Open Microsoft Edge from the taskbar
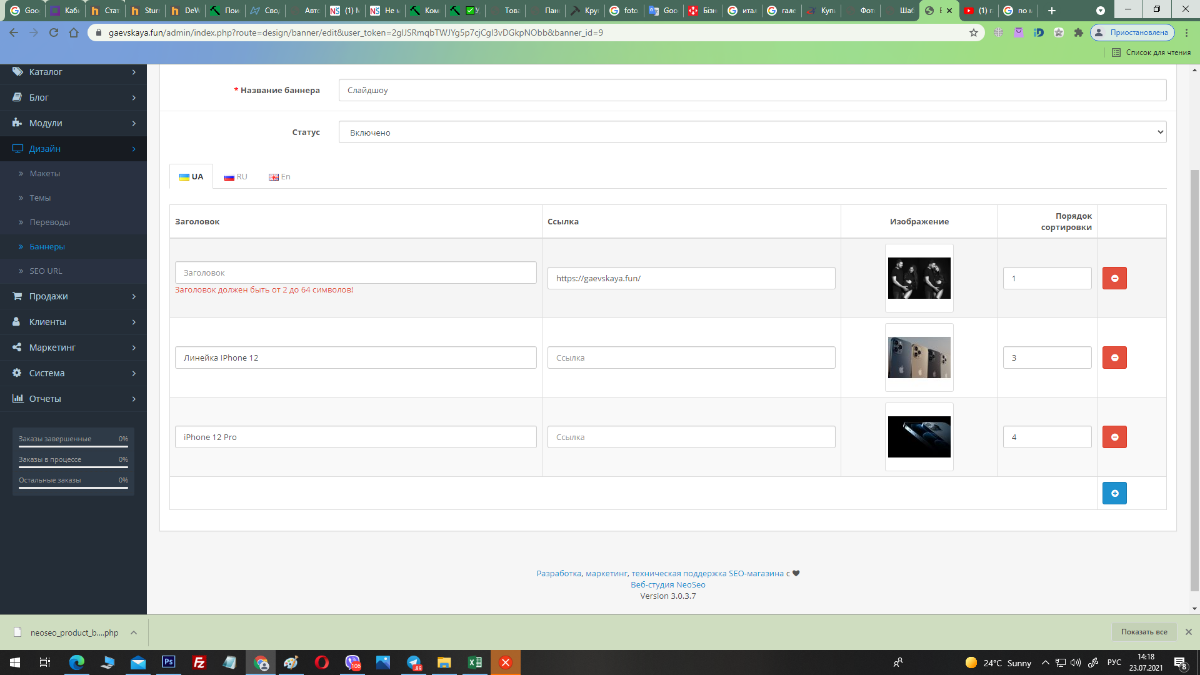Viewport: 1200px width, 675px height. coord(76,662)
